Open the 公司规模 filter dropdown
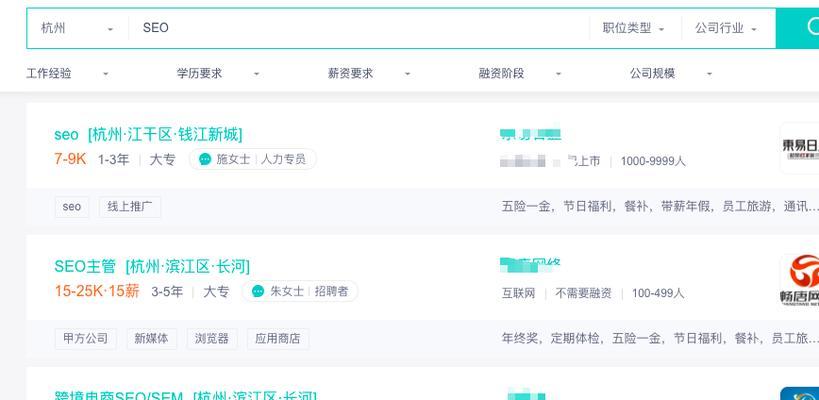 [671, 74]
